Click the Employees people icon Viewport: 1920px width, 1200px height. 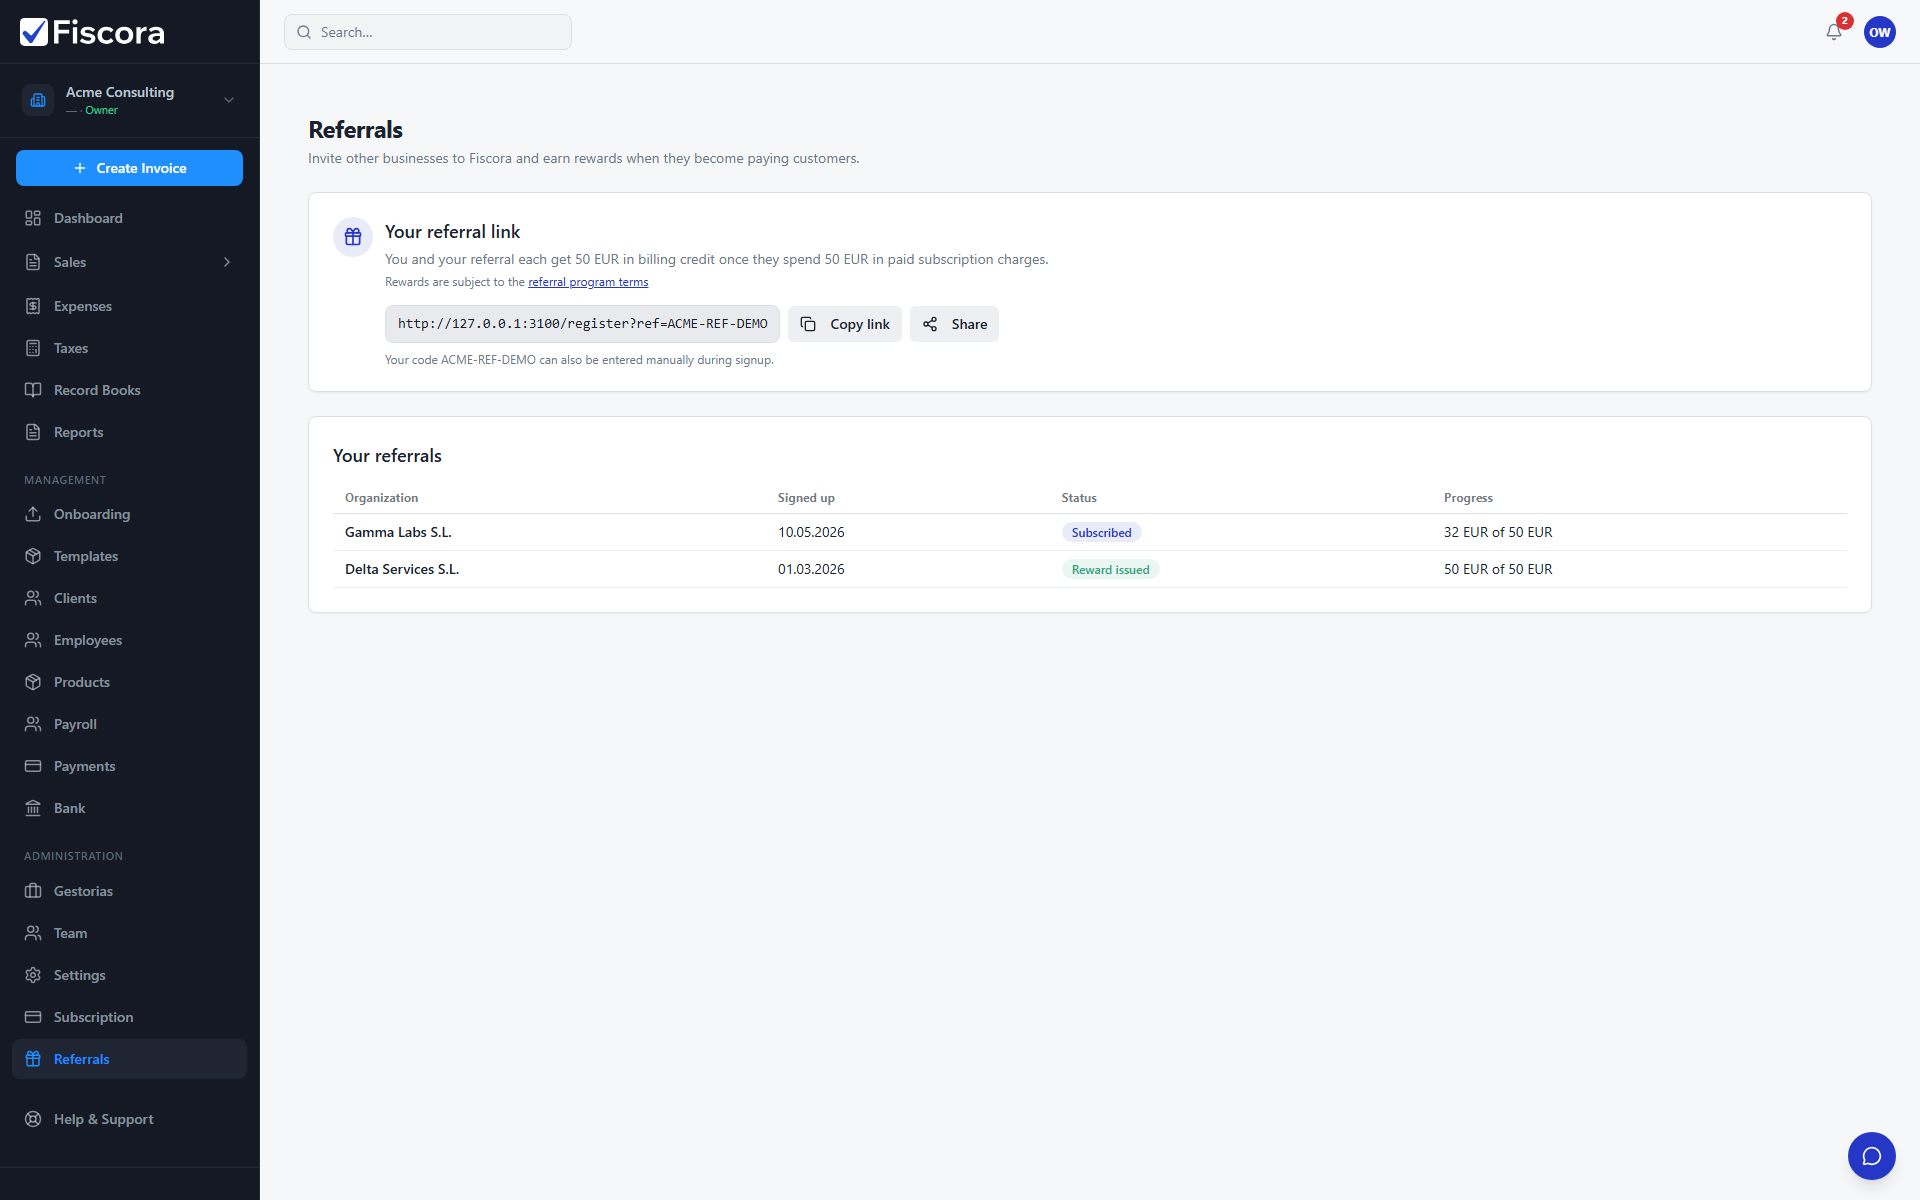coord(33,640)
